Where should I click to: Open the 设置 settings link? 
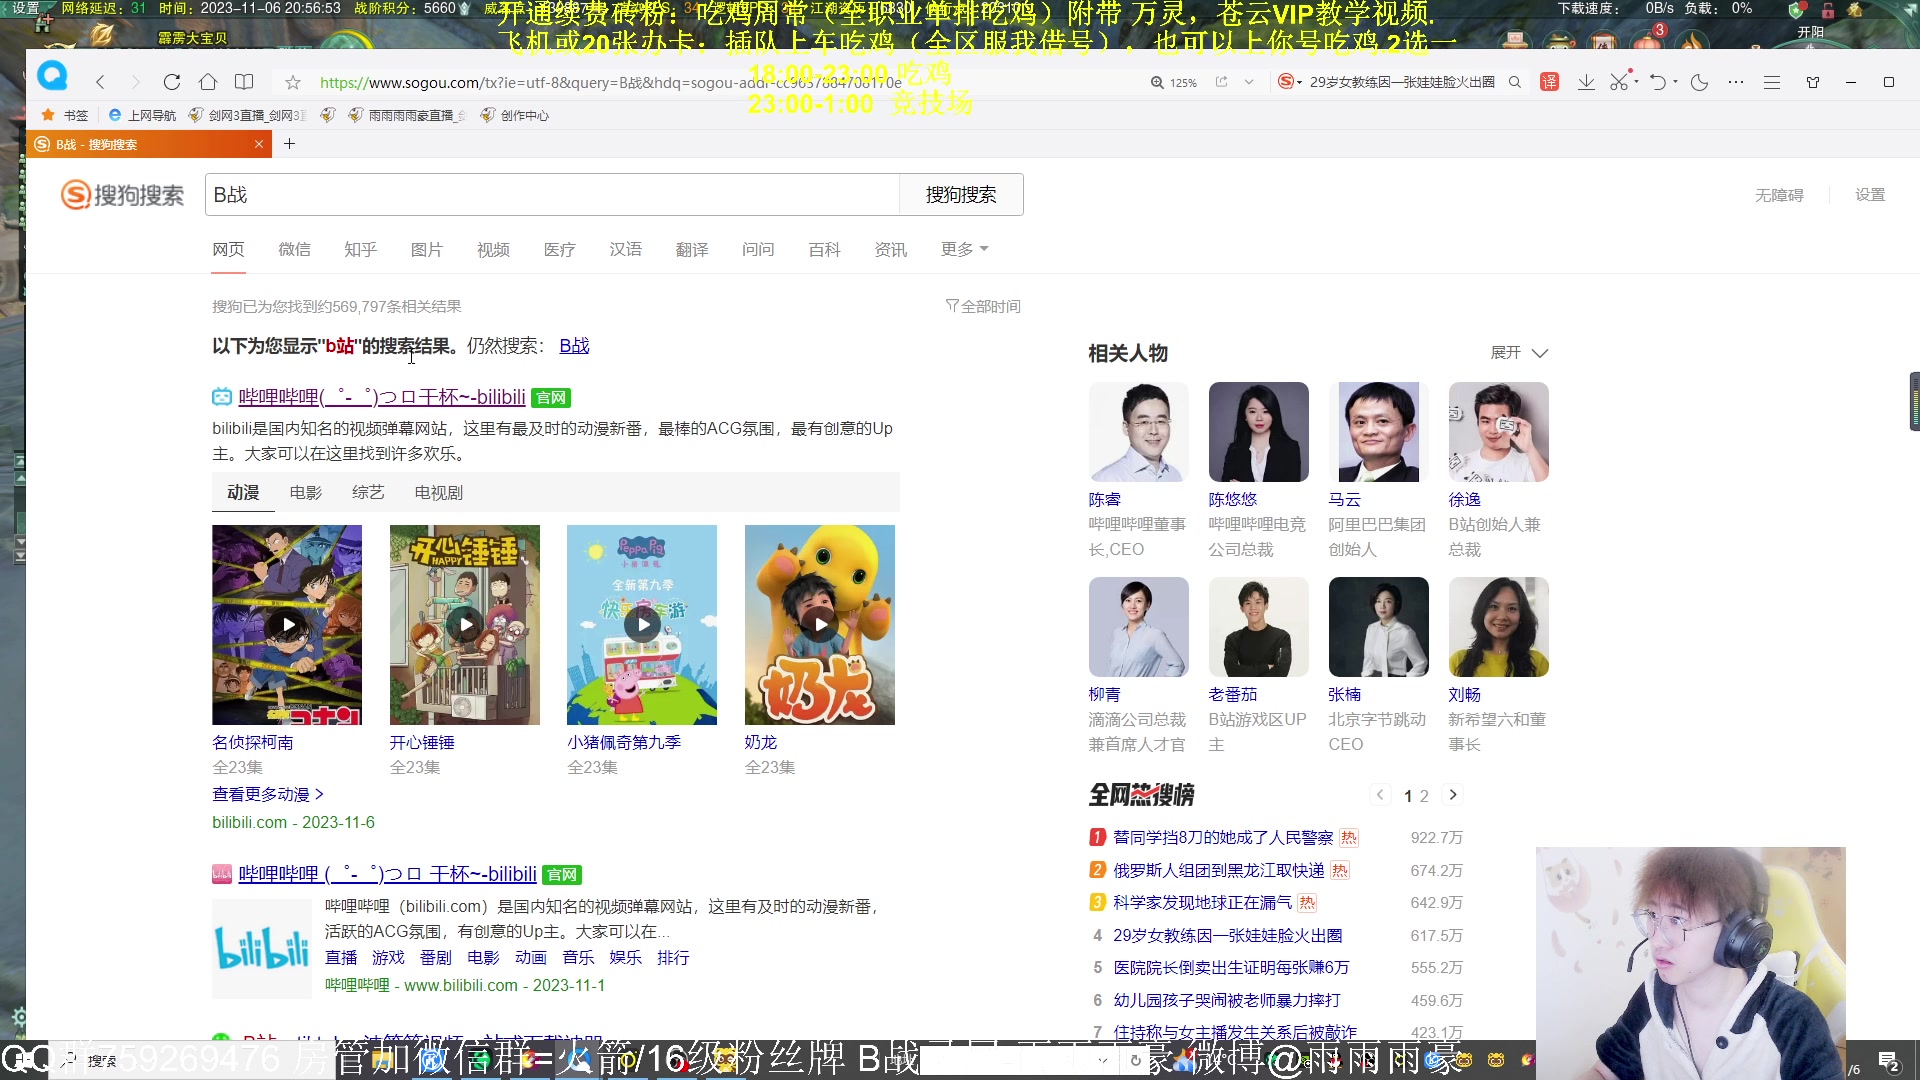click(x=1870, y=196)
